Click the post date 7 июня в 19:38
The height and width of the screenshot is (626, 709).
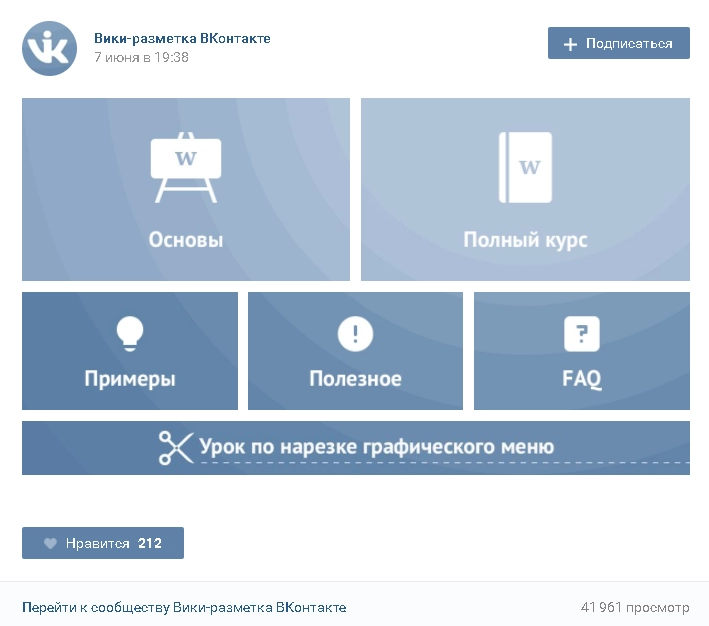click(141, 57)
